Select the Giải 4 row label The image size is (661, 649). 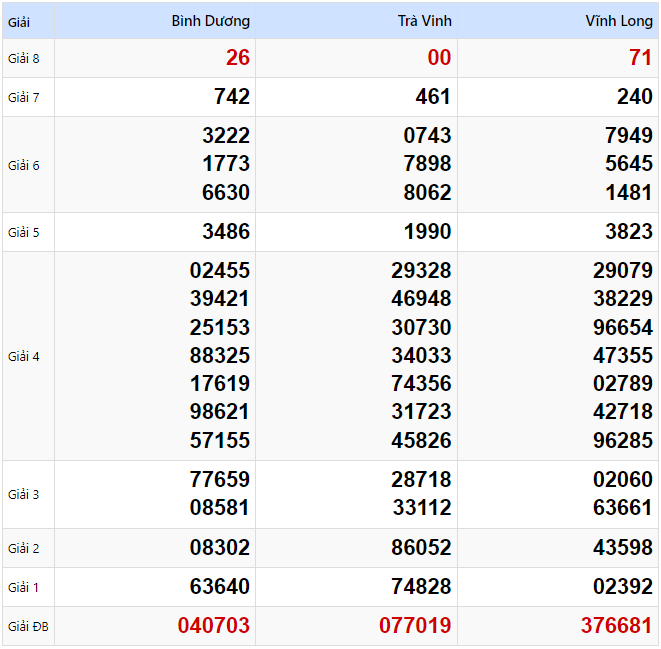coord(24,356)
